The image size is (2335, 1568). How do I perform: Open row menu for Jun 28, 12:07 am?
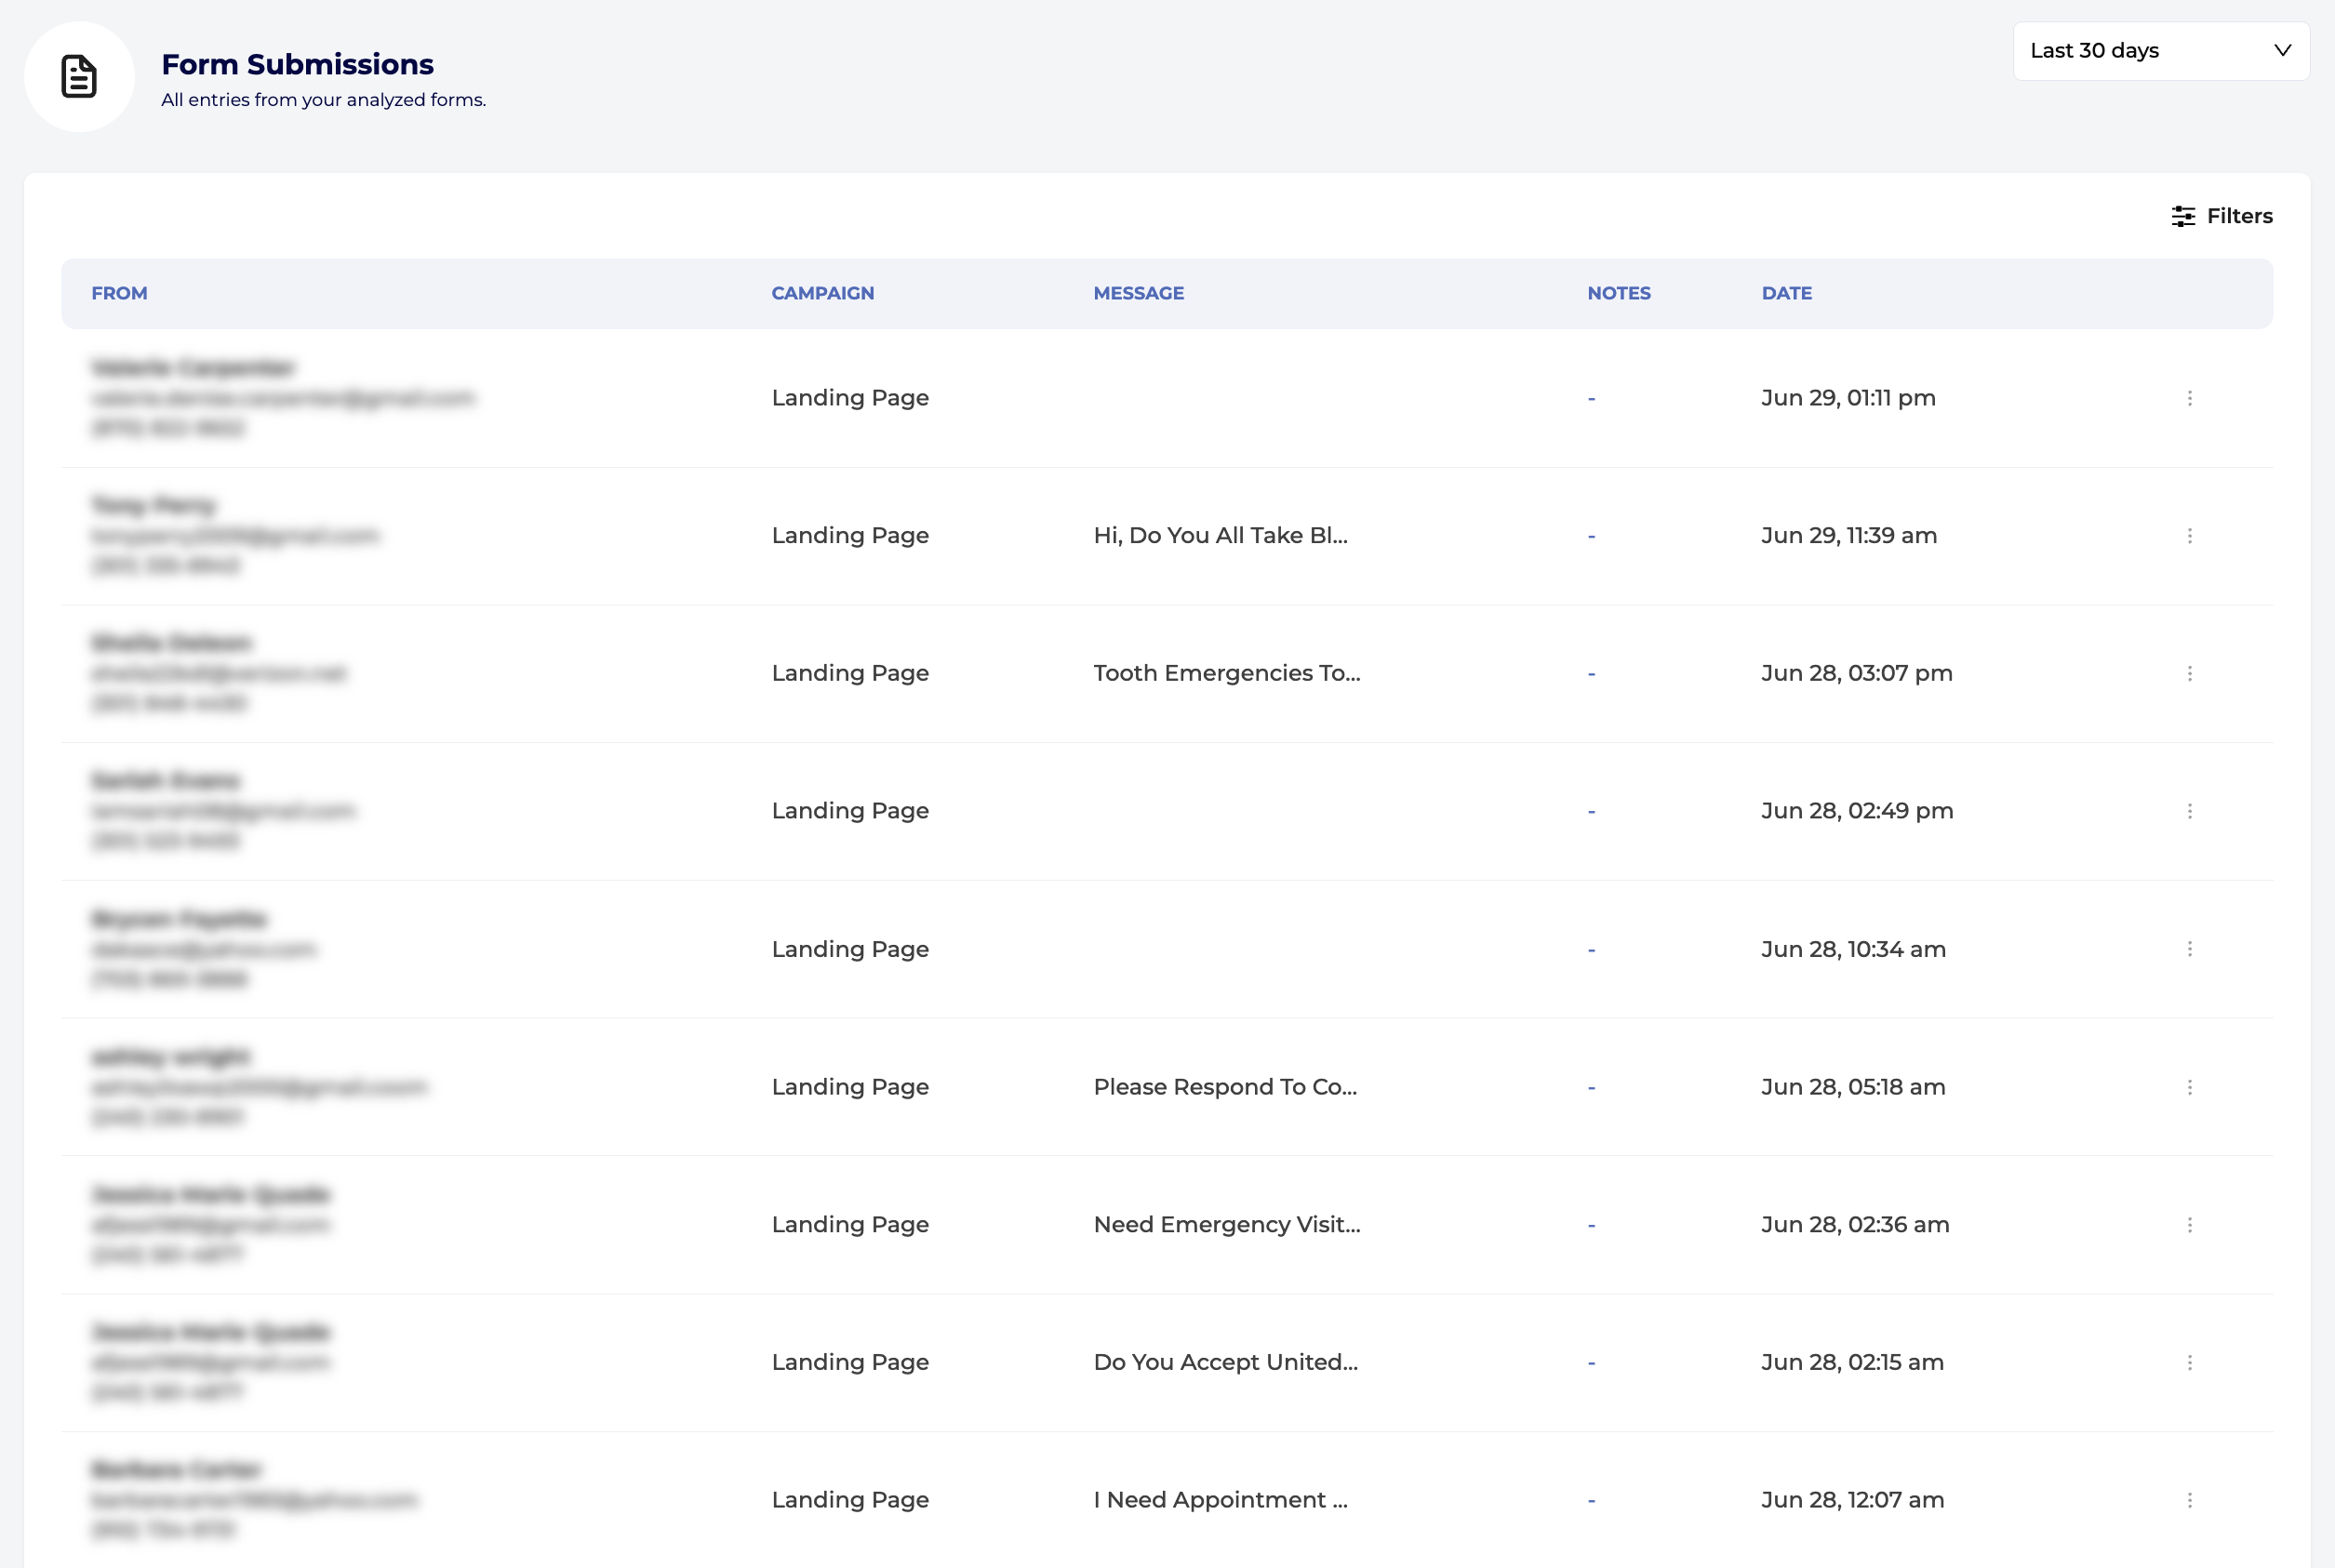[2190, 1500]
